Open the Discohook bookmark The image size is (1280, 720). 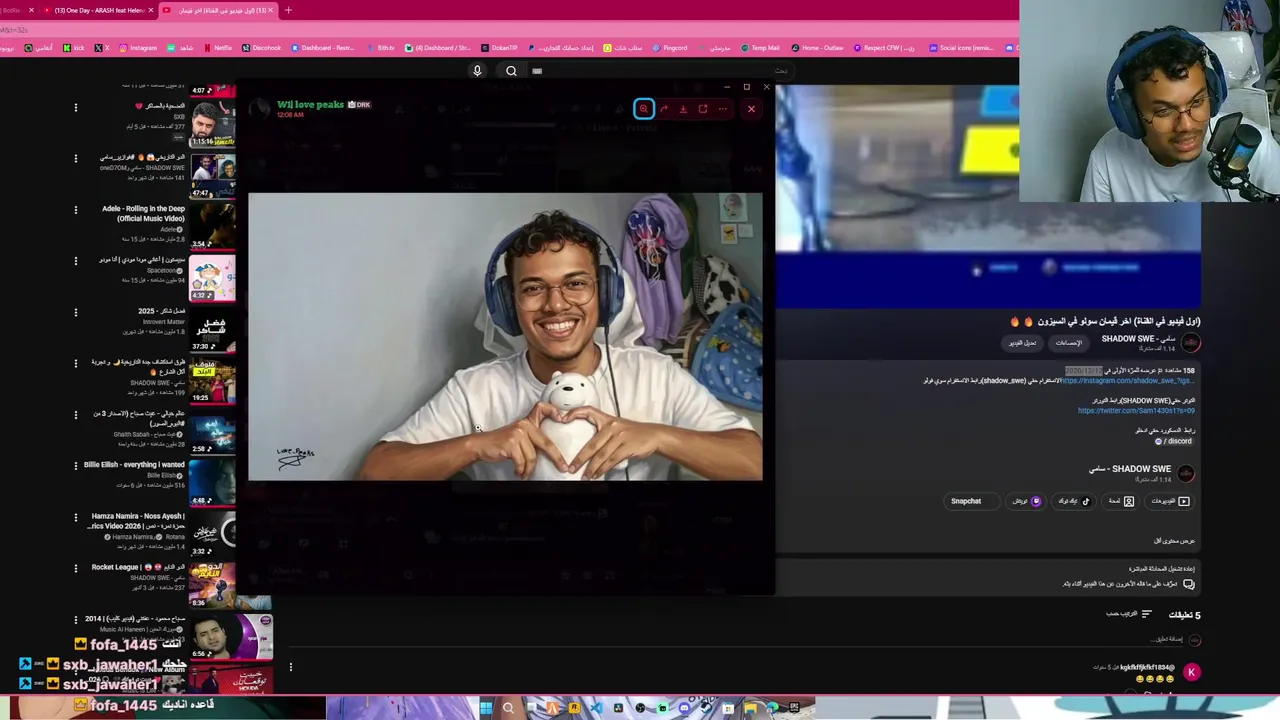point(261,48)
